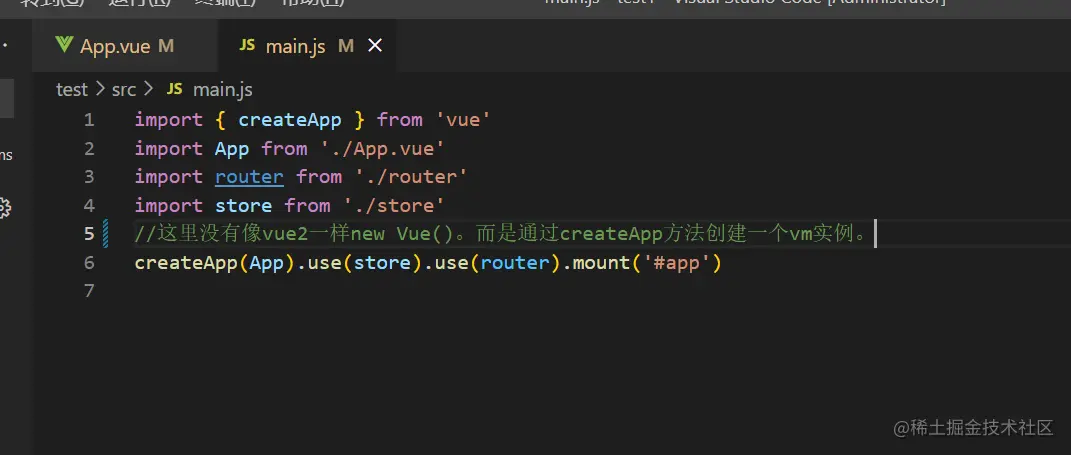Click the './router' import path string
Viewport: 1071px width, 455px height.
[x=411, y=177]
